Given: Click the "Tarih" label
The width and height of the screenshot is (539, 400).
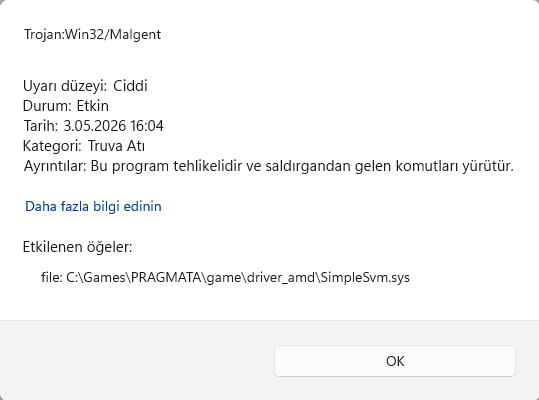Looking at the screenshot, I should (x=41, y=126).
